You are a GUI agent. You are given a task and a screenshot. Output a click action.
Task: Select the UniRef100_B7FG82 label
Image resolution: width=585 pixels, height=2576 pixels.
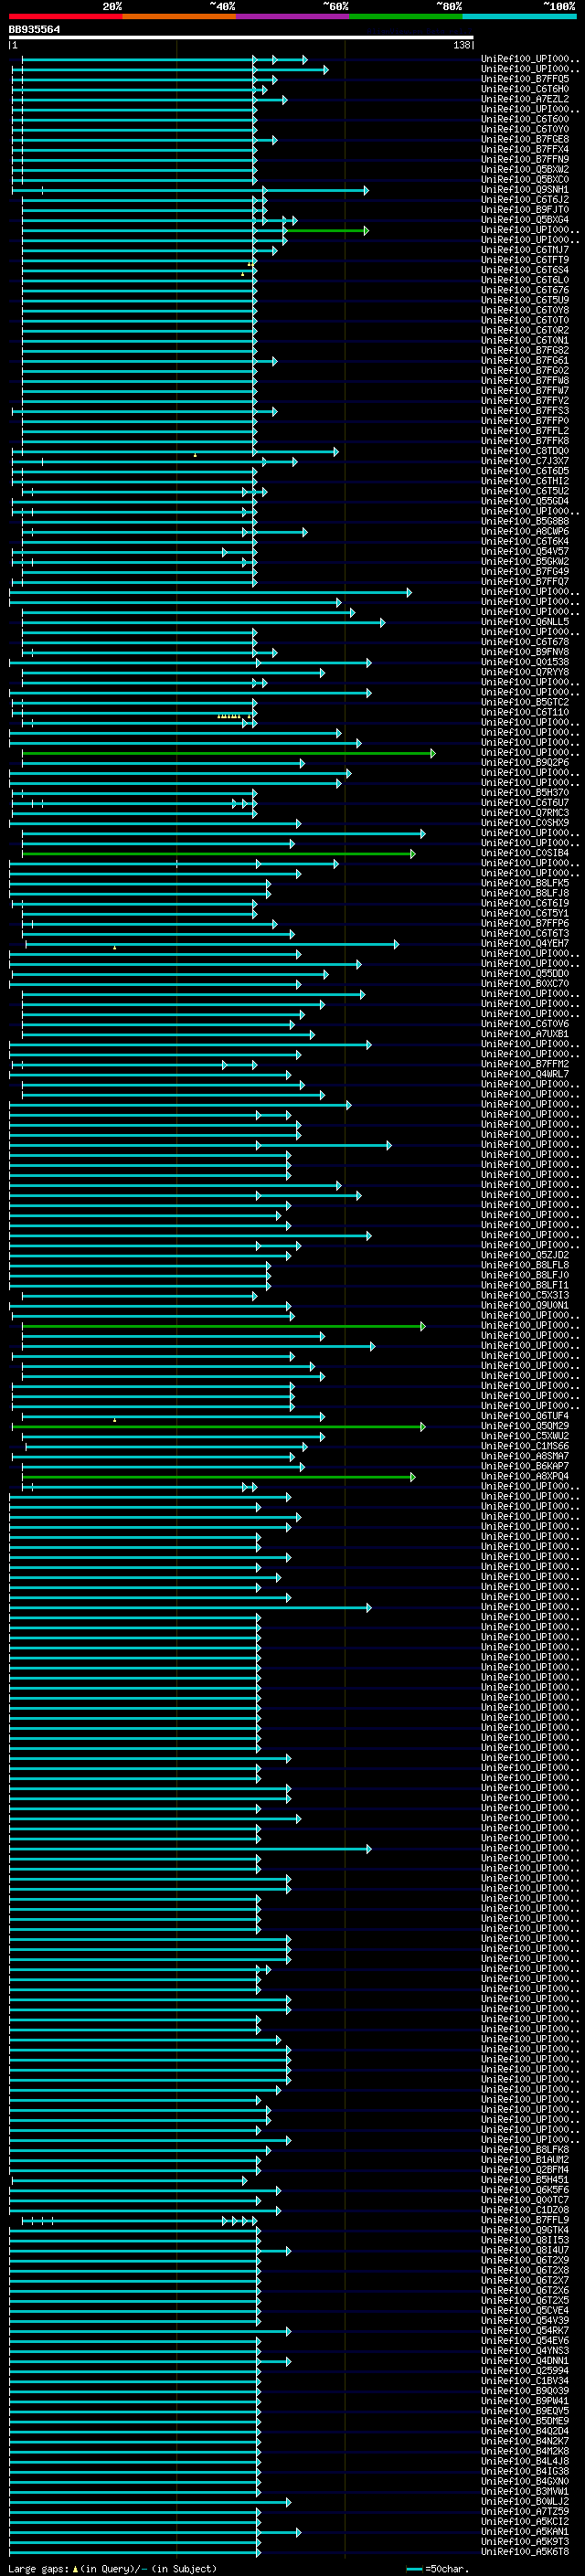(525, 350)
